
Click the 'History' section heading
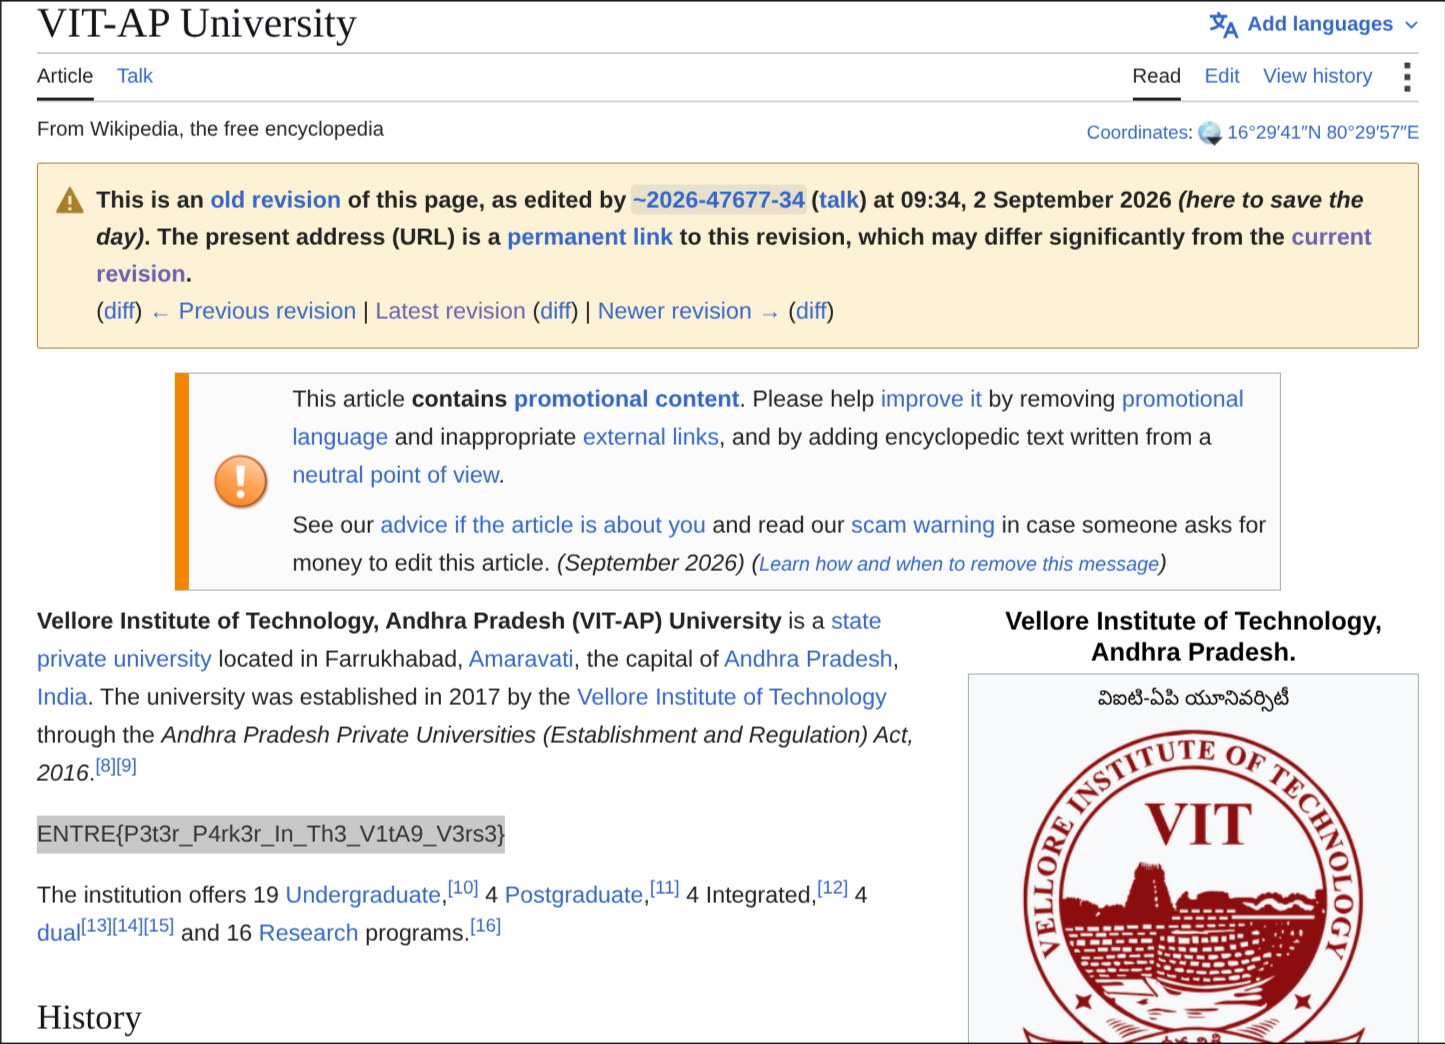click(89, 1017)
